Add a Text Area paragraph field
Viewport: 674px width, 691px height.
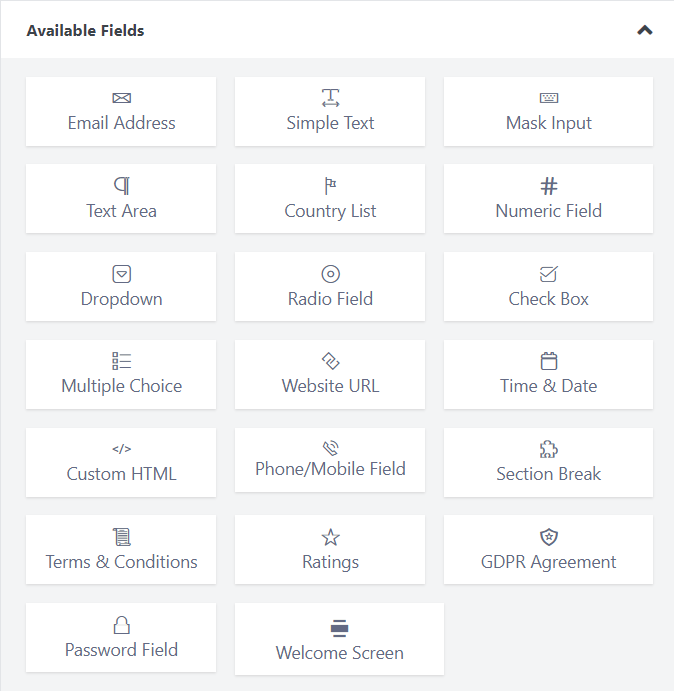tap(121, 199)
